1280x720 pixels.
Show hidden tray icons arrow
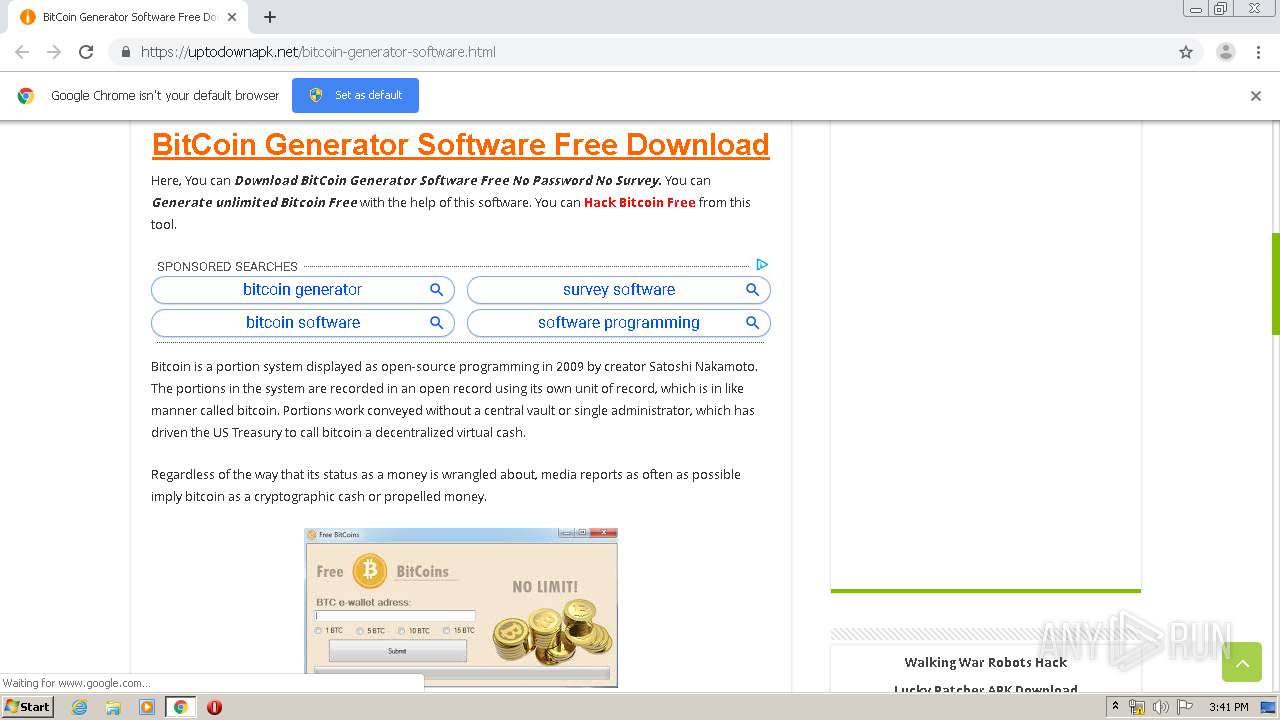point(1115,707)
